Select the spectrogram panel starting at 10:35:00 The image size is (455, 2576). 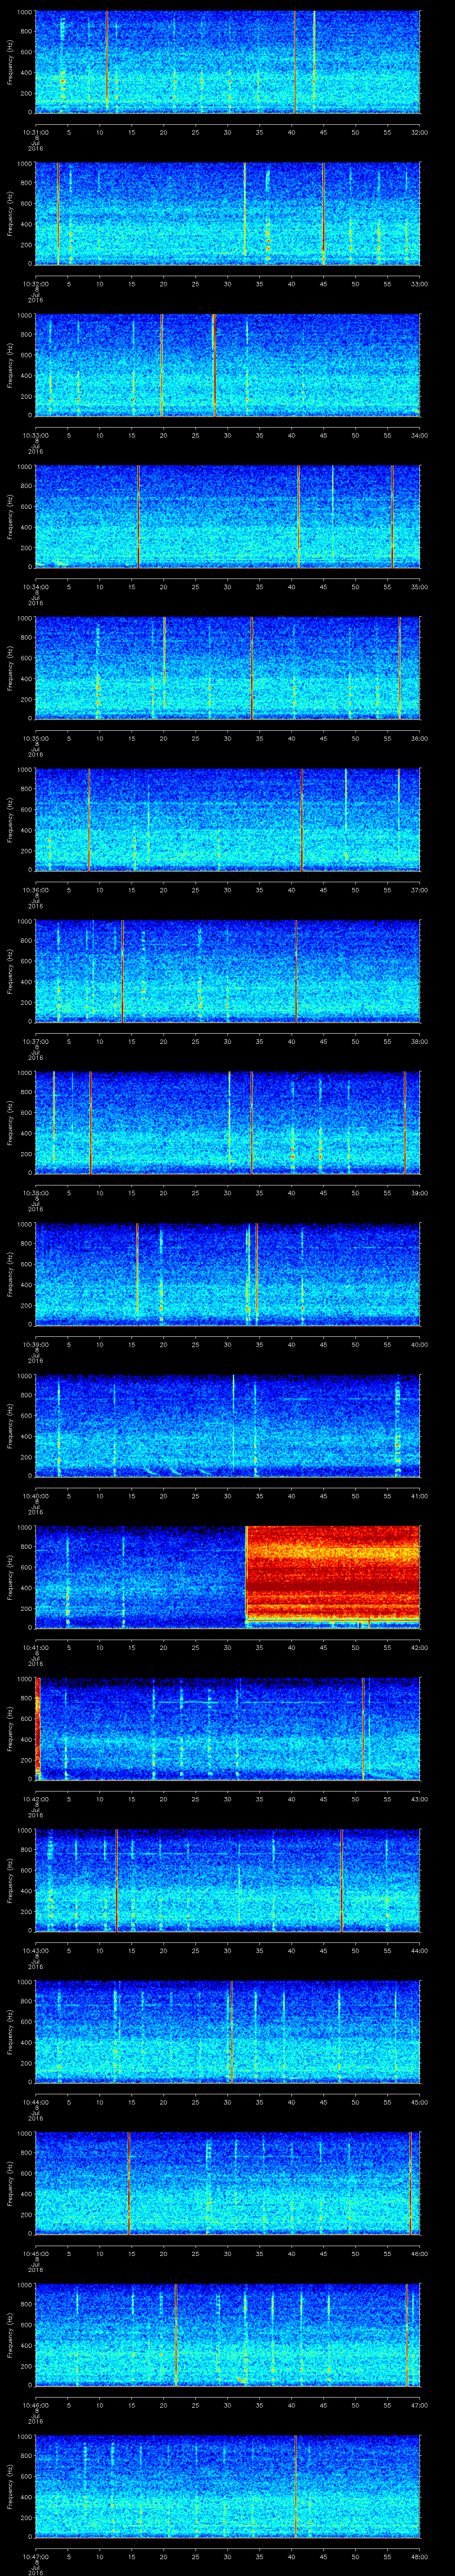tap(227, 668)
